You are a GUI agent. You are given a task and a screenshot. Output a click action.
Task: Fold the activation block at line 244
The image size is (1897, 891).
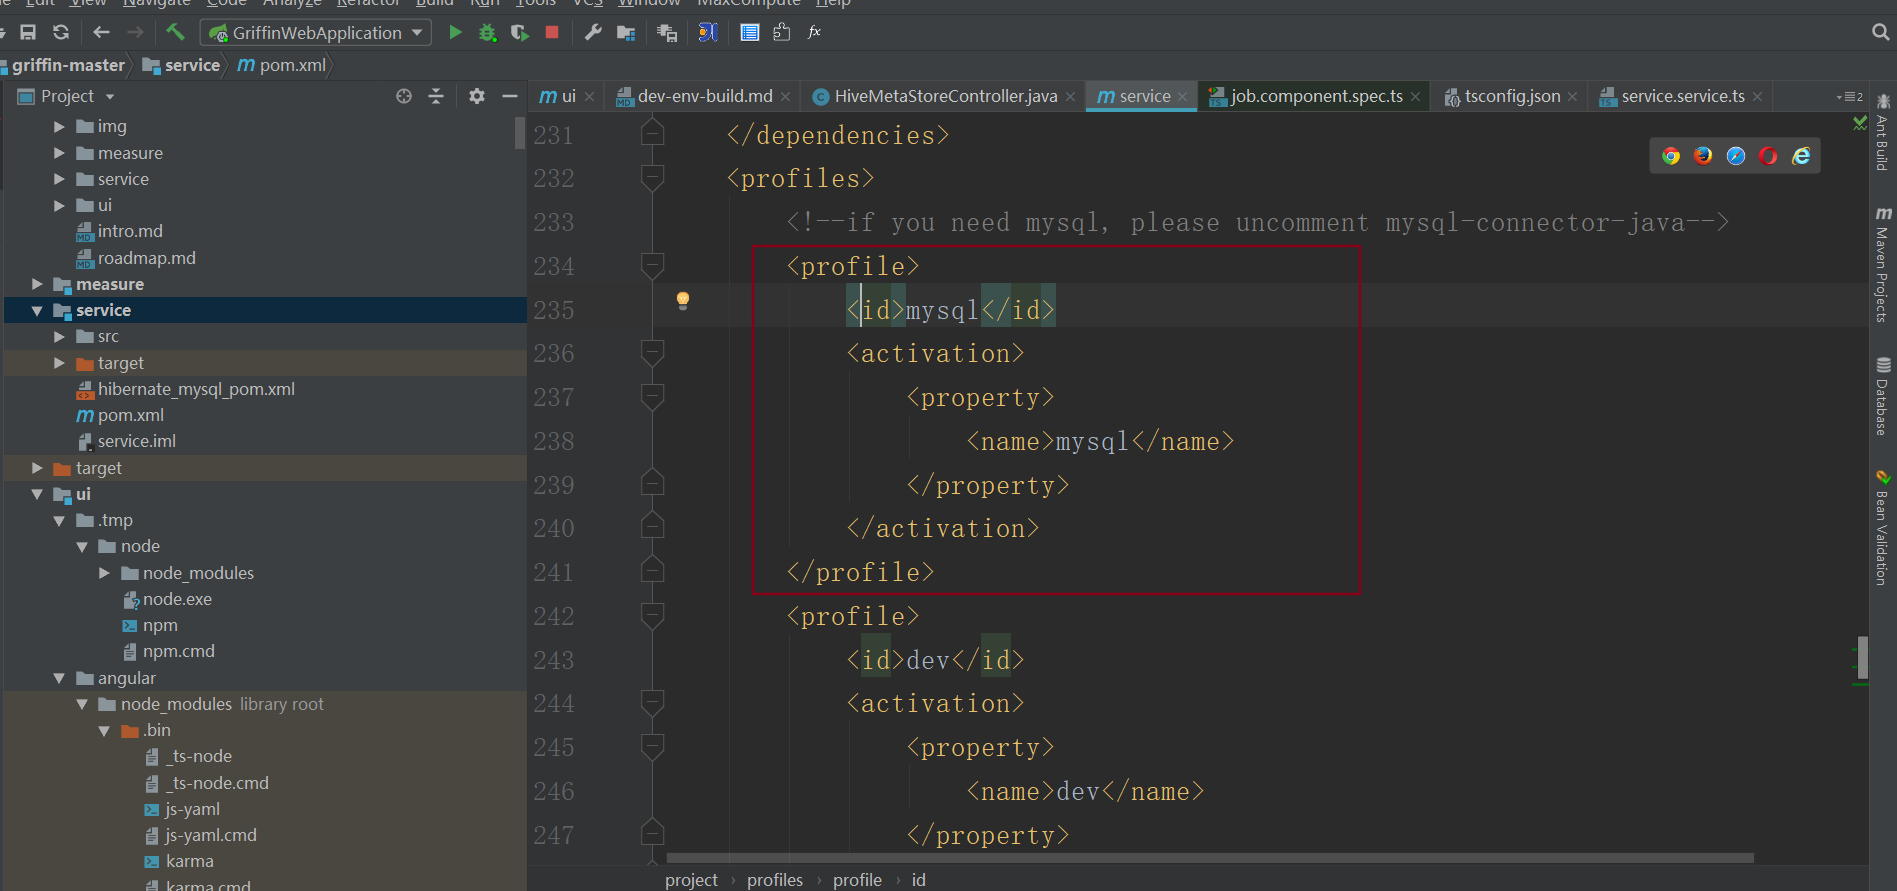652,704
